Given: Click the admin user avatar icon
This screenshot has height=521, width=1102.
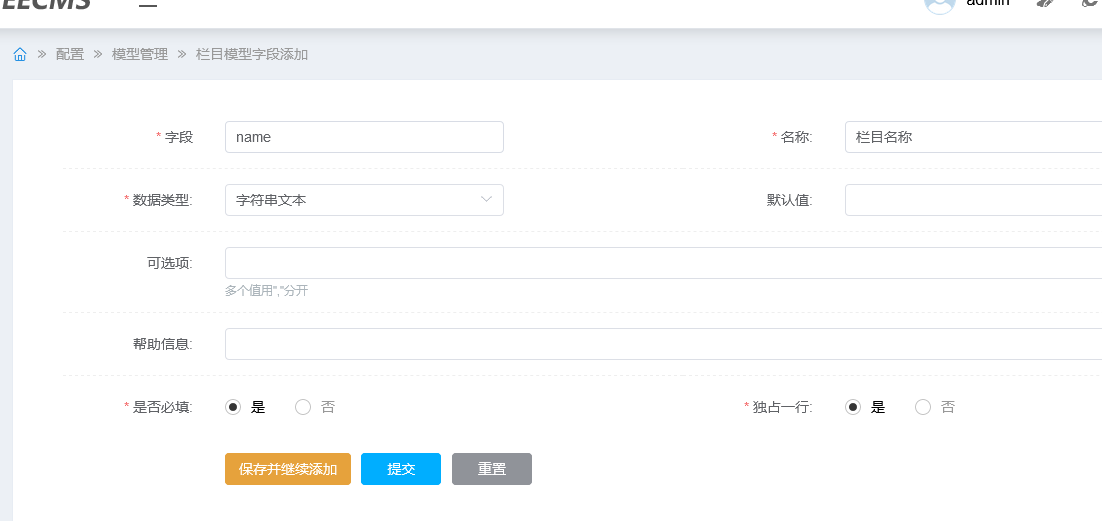Looking at the screenshot, I should (940, 4).
